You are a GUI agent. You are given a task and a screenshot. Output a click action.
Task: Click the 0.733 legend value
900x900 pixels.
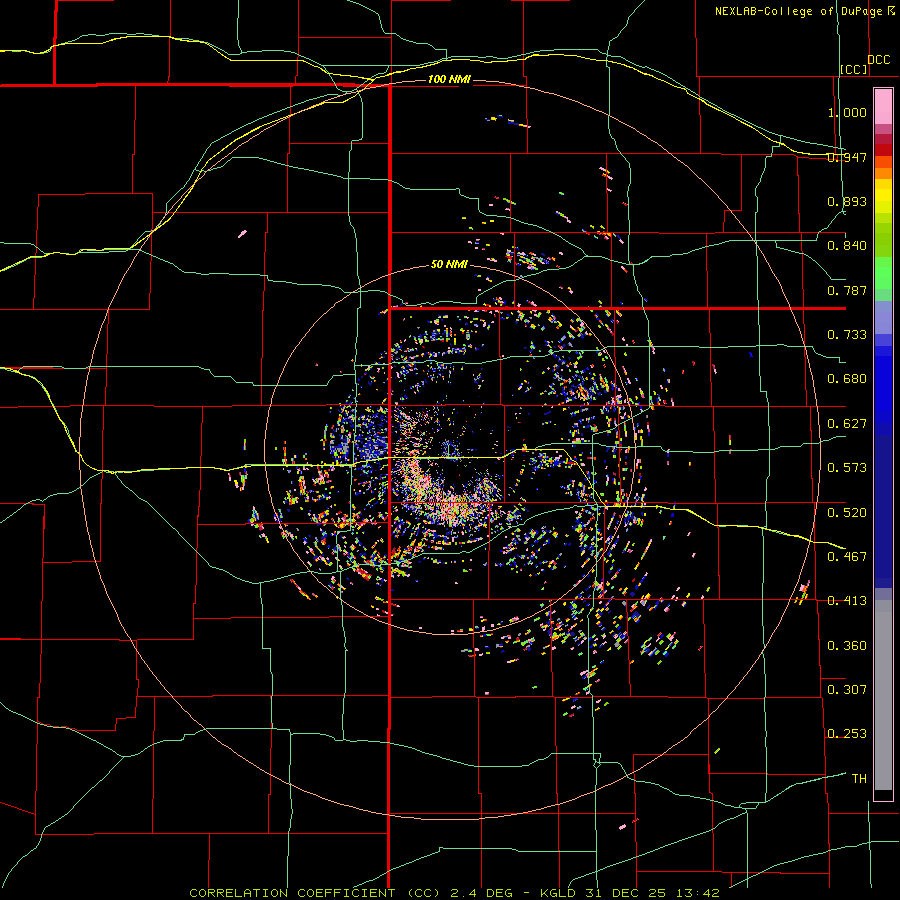point(847,335)
